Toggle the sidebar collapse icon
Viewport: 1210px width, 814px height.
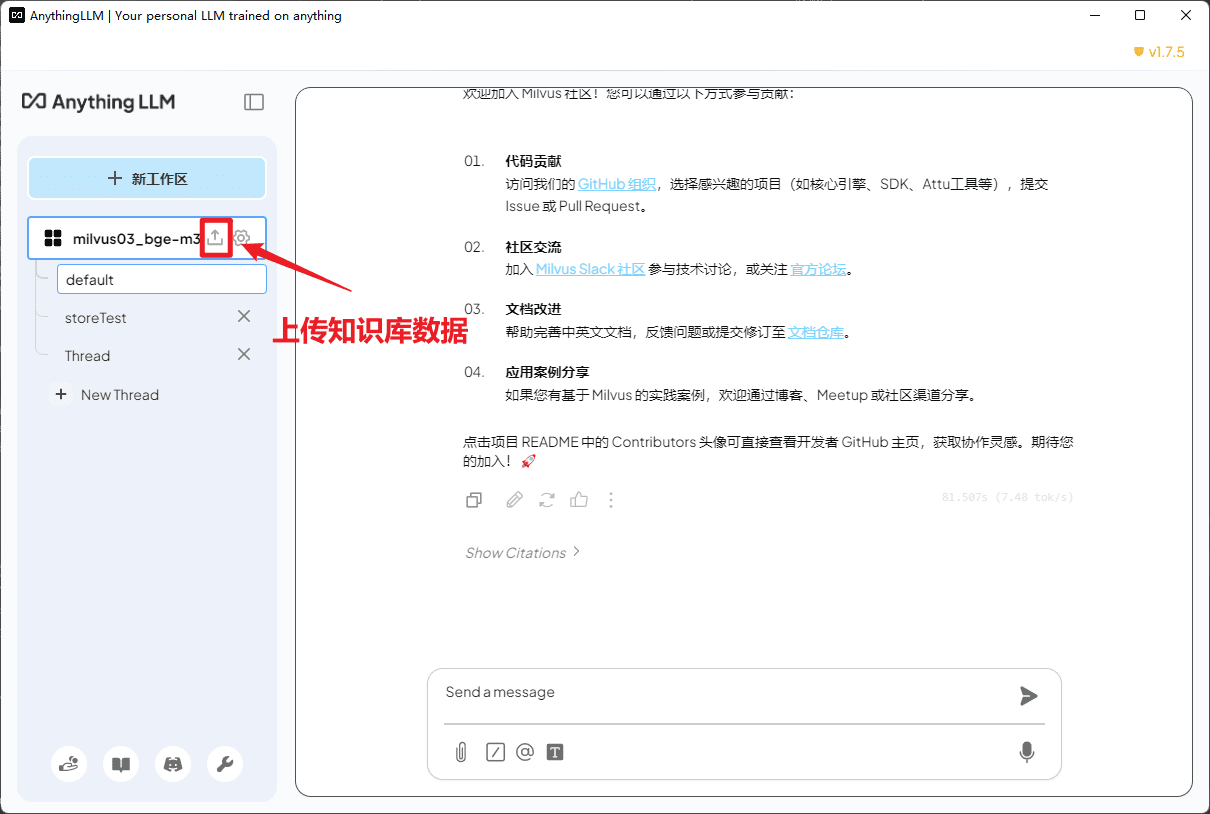coord(254,102)
